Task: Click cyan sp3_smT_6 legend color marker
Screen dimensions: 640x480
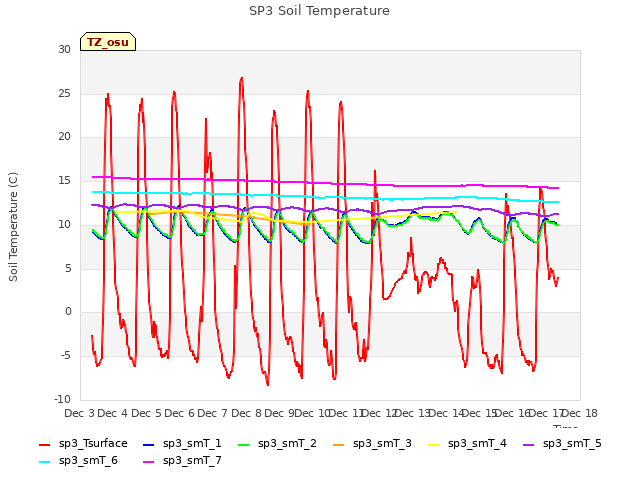Action: [44, 462]
